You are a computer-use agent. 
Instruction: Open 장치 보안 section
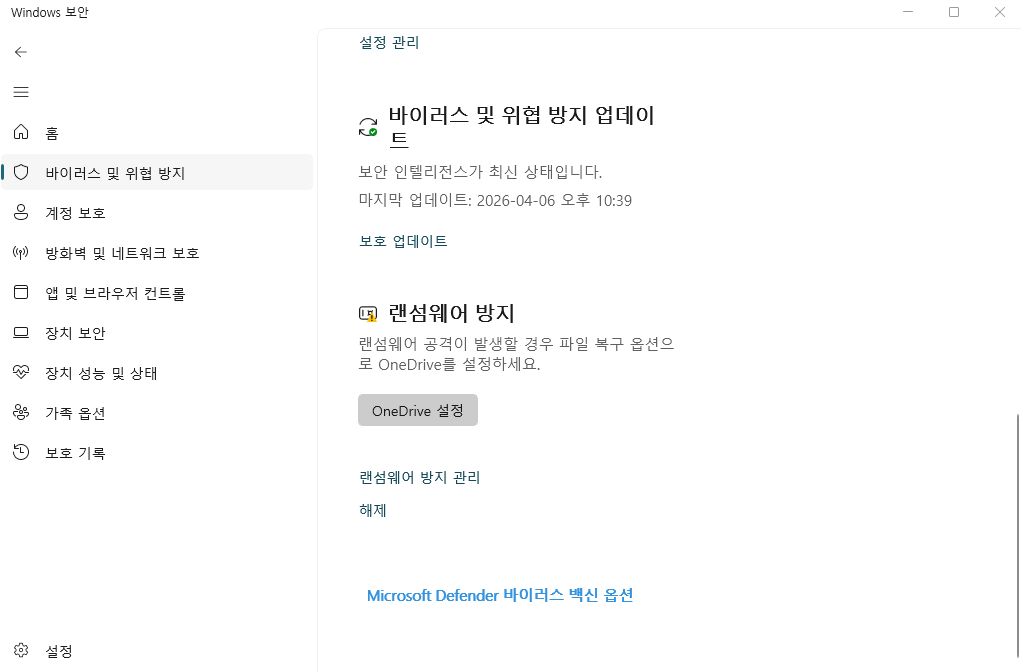pyautogui.click(x=156, y=333)
